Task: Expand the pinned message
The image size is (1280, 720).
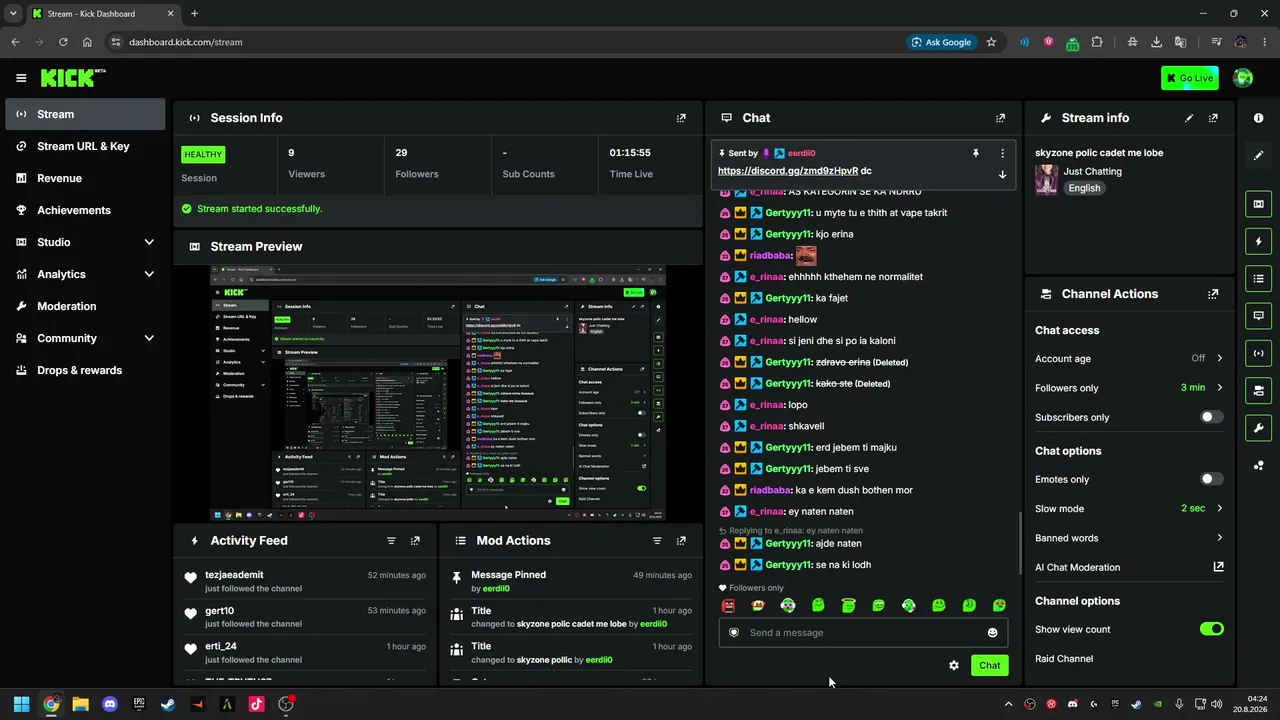Action: (1002, 174)
